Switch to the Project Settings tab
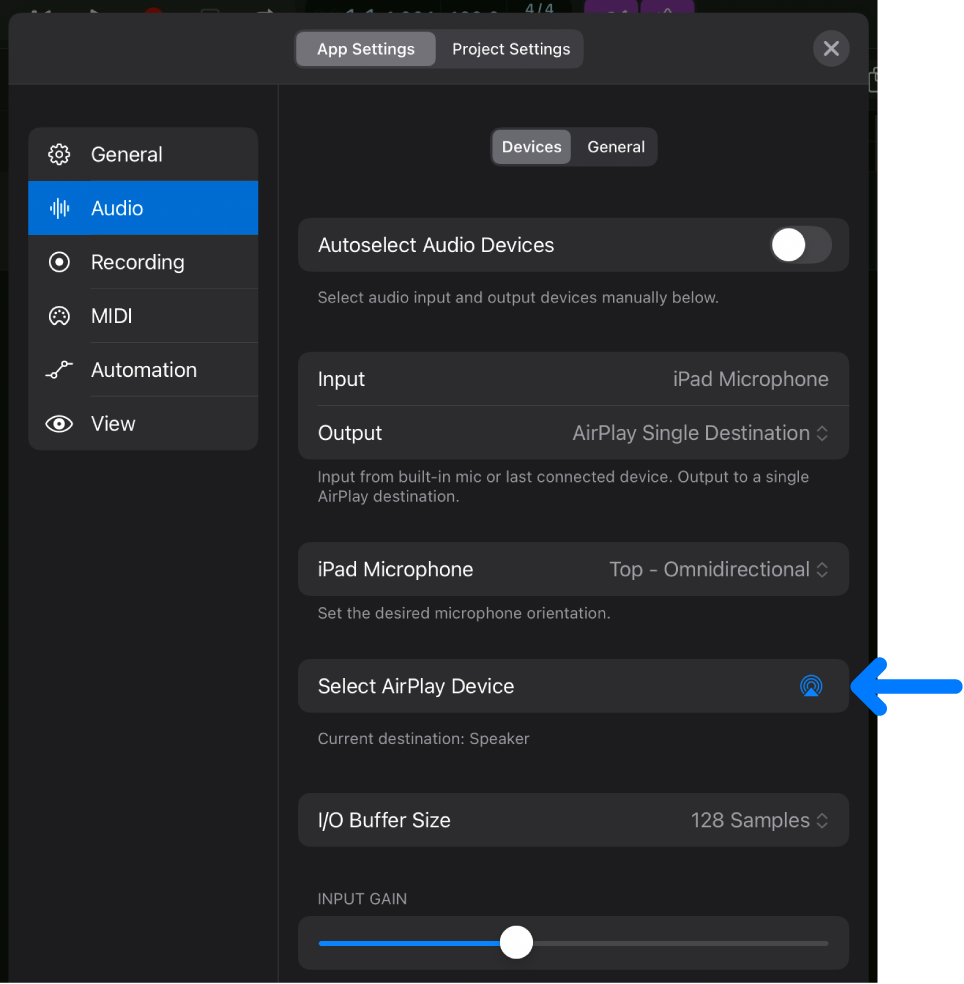This screenshot has width=964, height=984. pyautogui.click(x=509, y=48)
